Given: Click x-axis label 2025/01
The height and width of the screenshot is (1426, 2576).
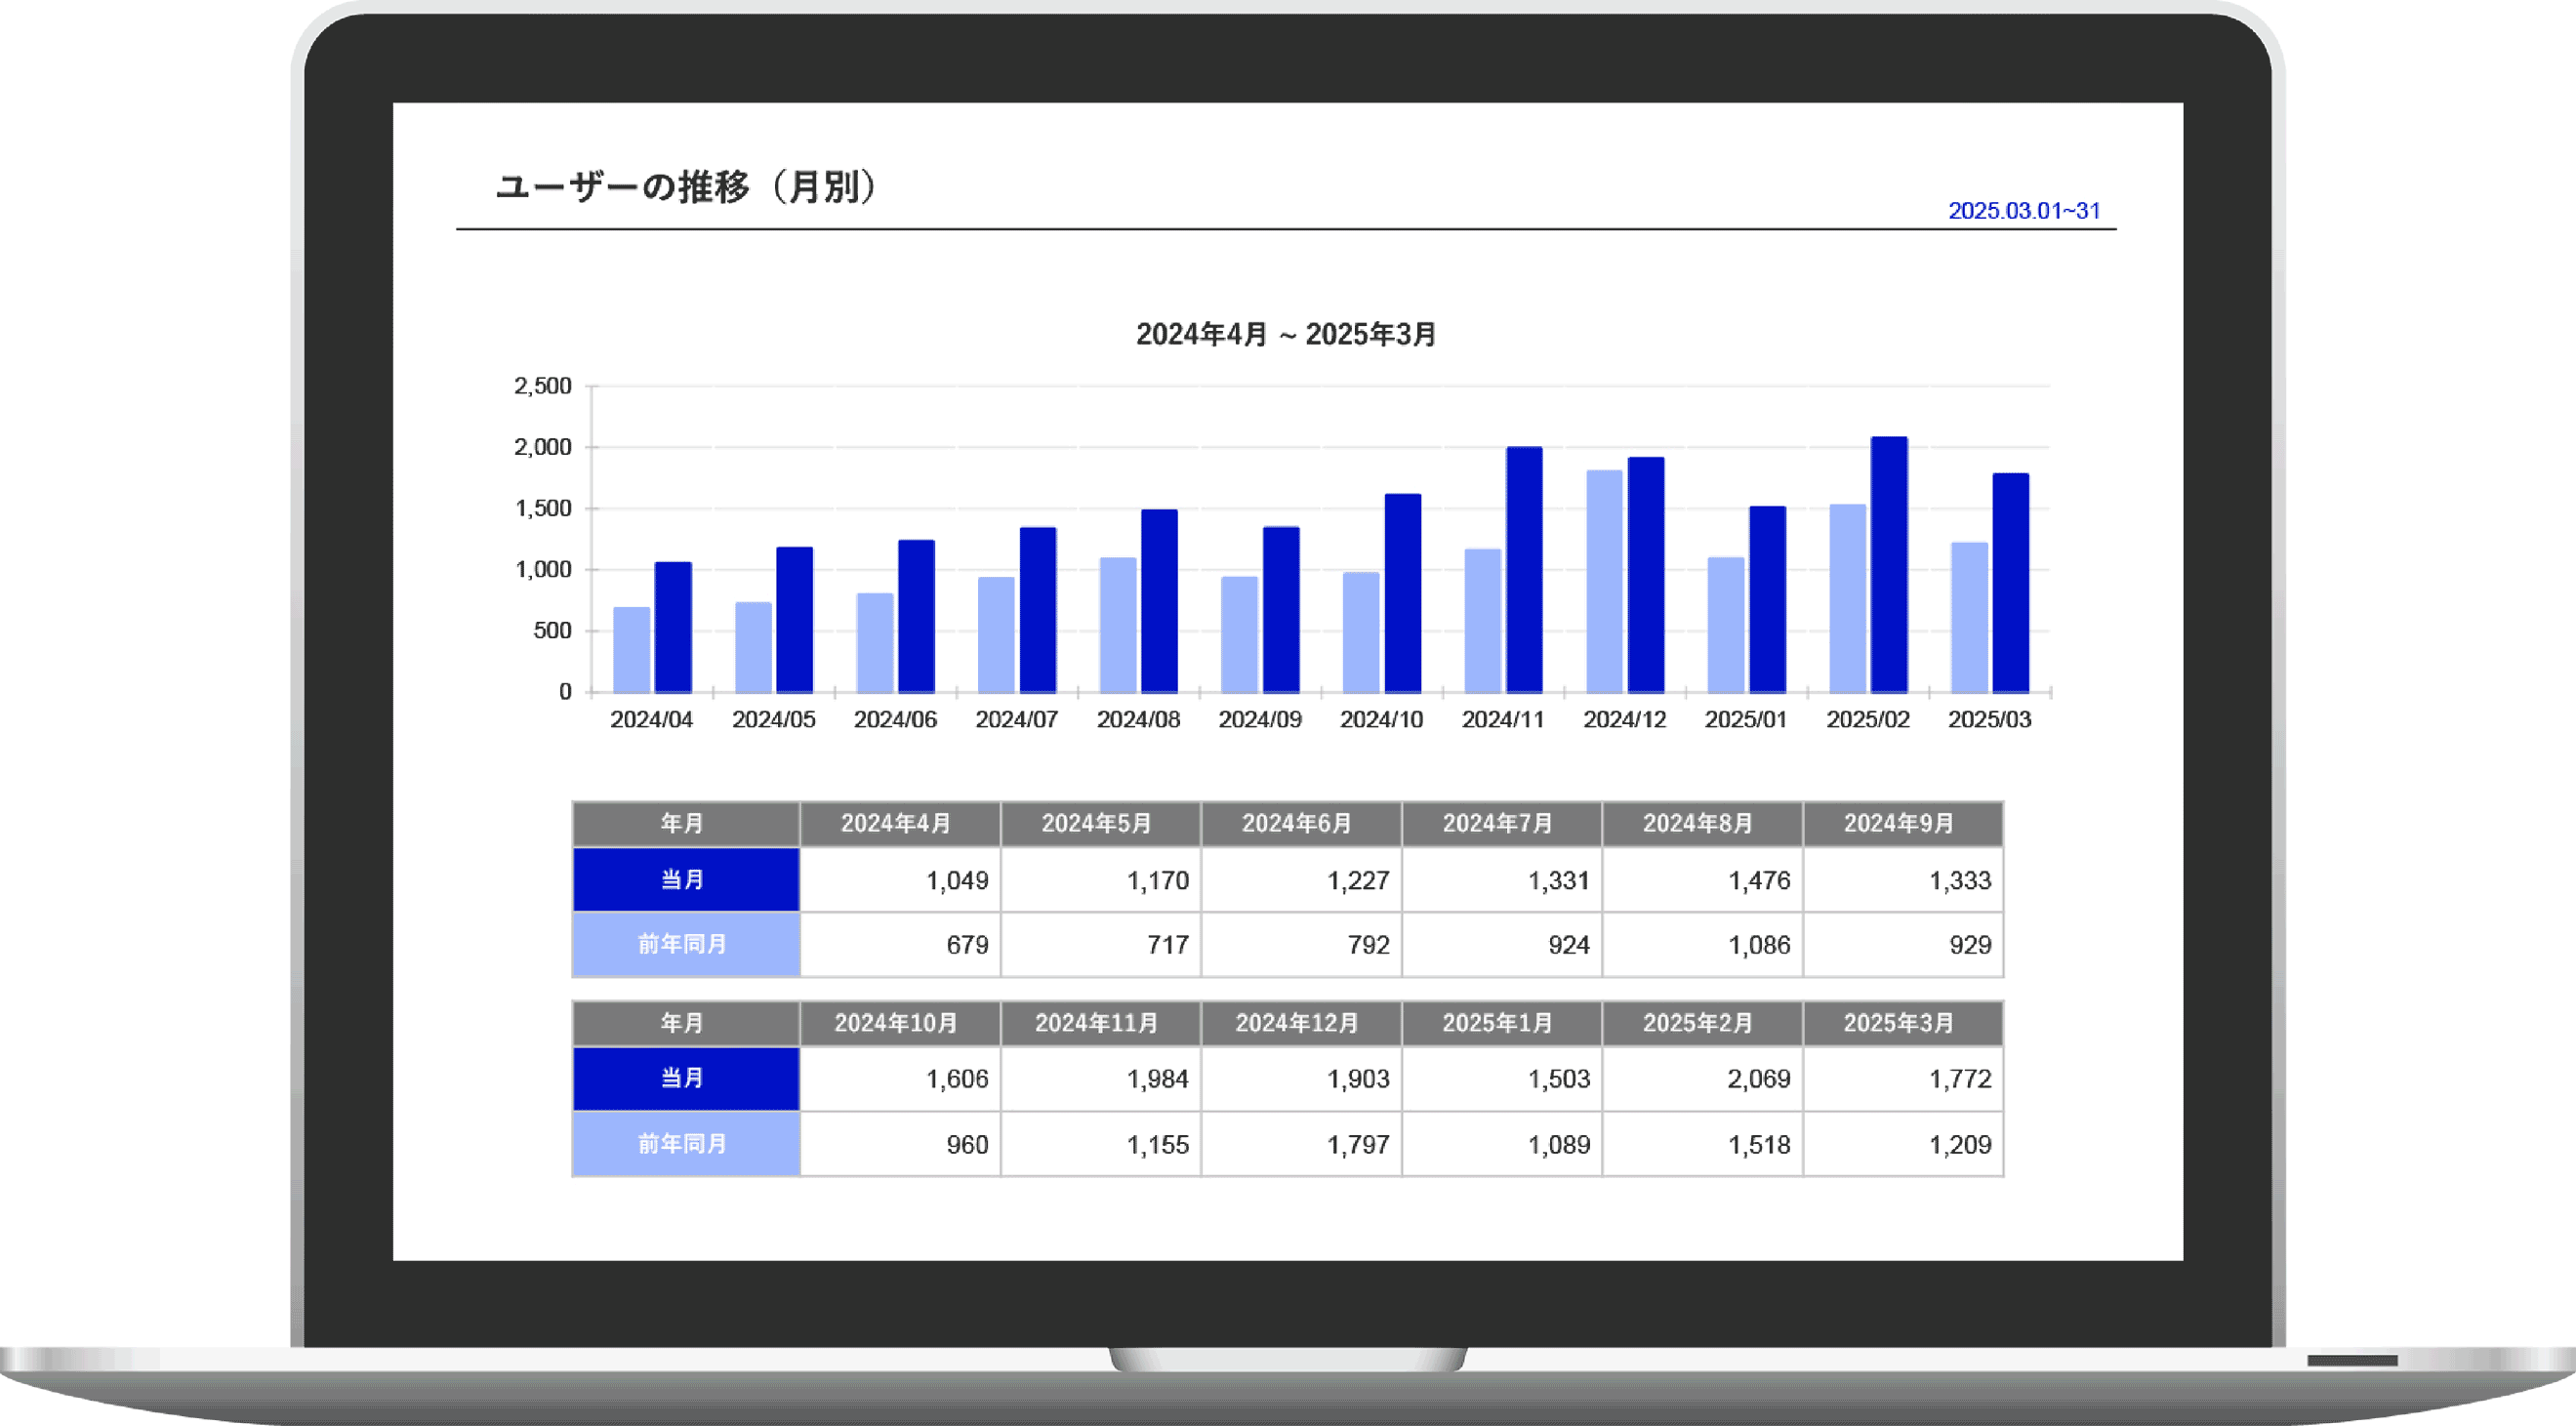Looking at the screenshot, I should pos(1746,720).
